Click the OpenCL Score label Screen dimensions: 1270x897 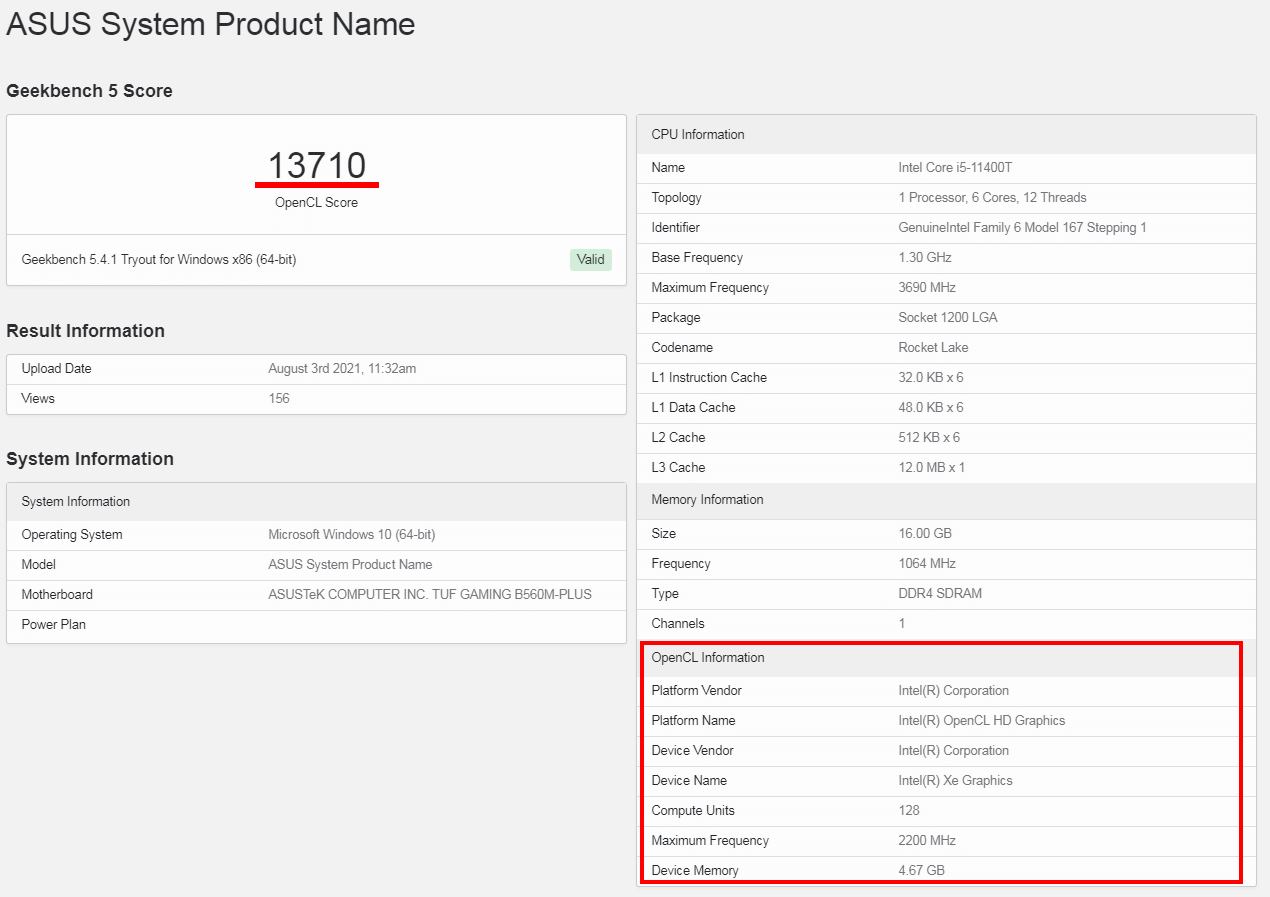click(x=316, y=202)
